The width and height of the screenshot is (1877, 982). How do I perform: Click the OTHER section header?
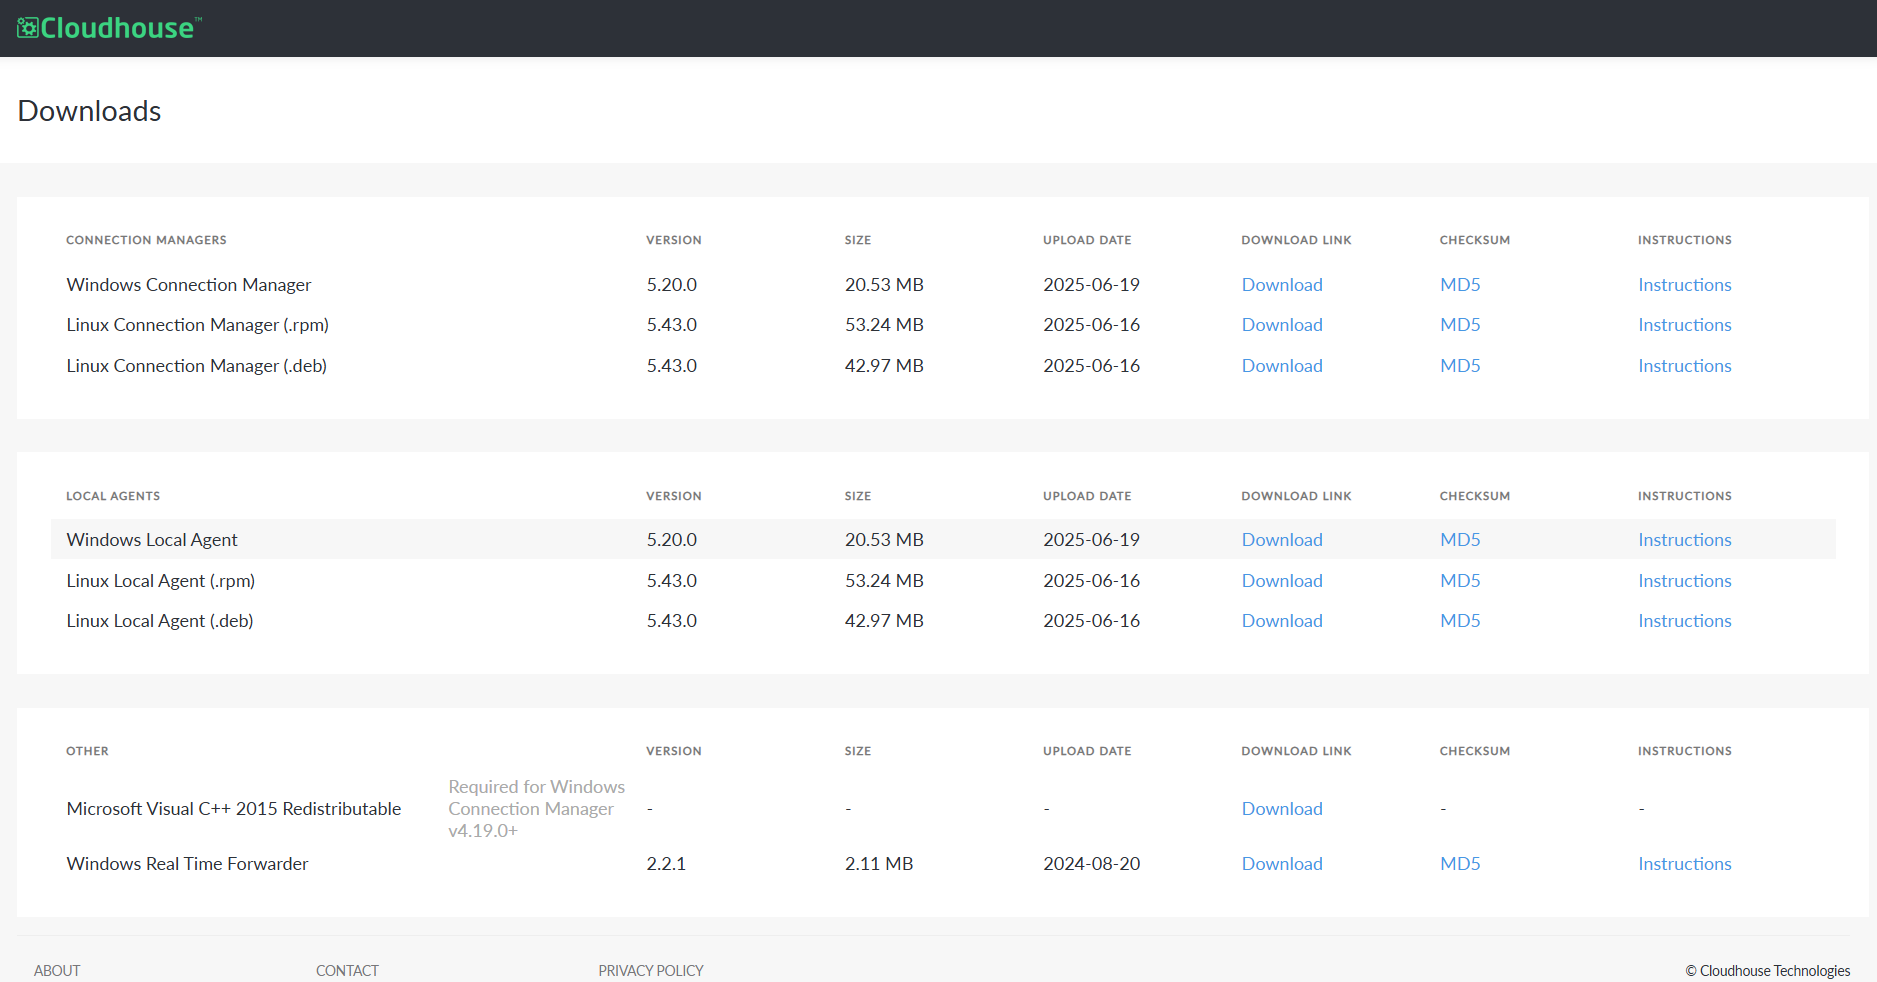pyautogui.click(x=87, y=751)
